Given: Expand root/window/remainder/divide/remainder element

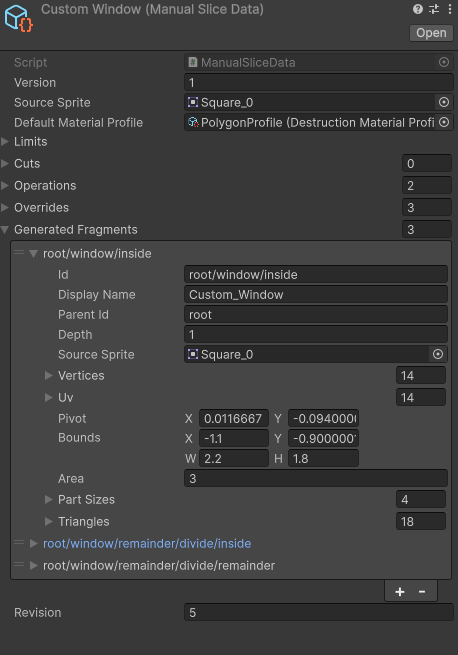Looking at the screenshot, I should [x=34, y=566].
